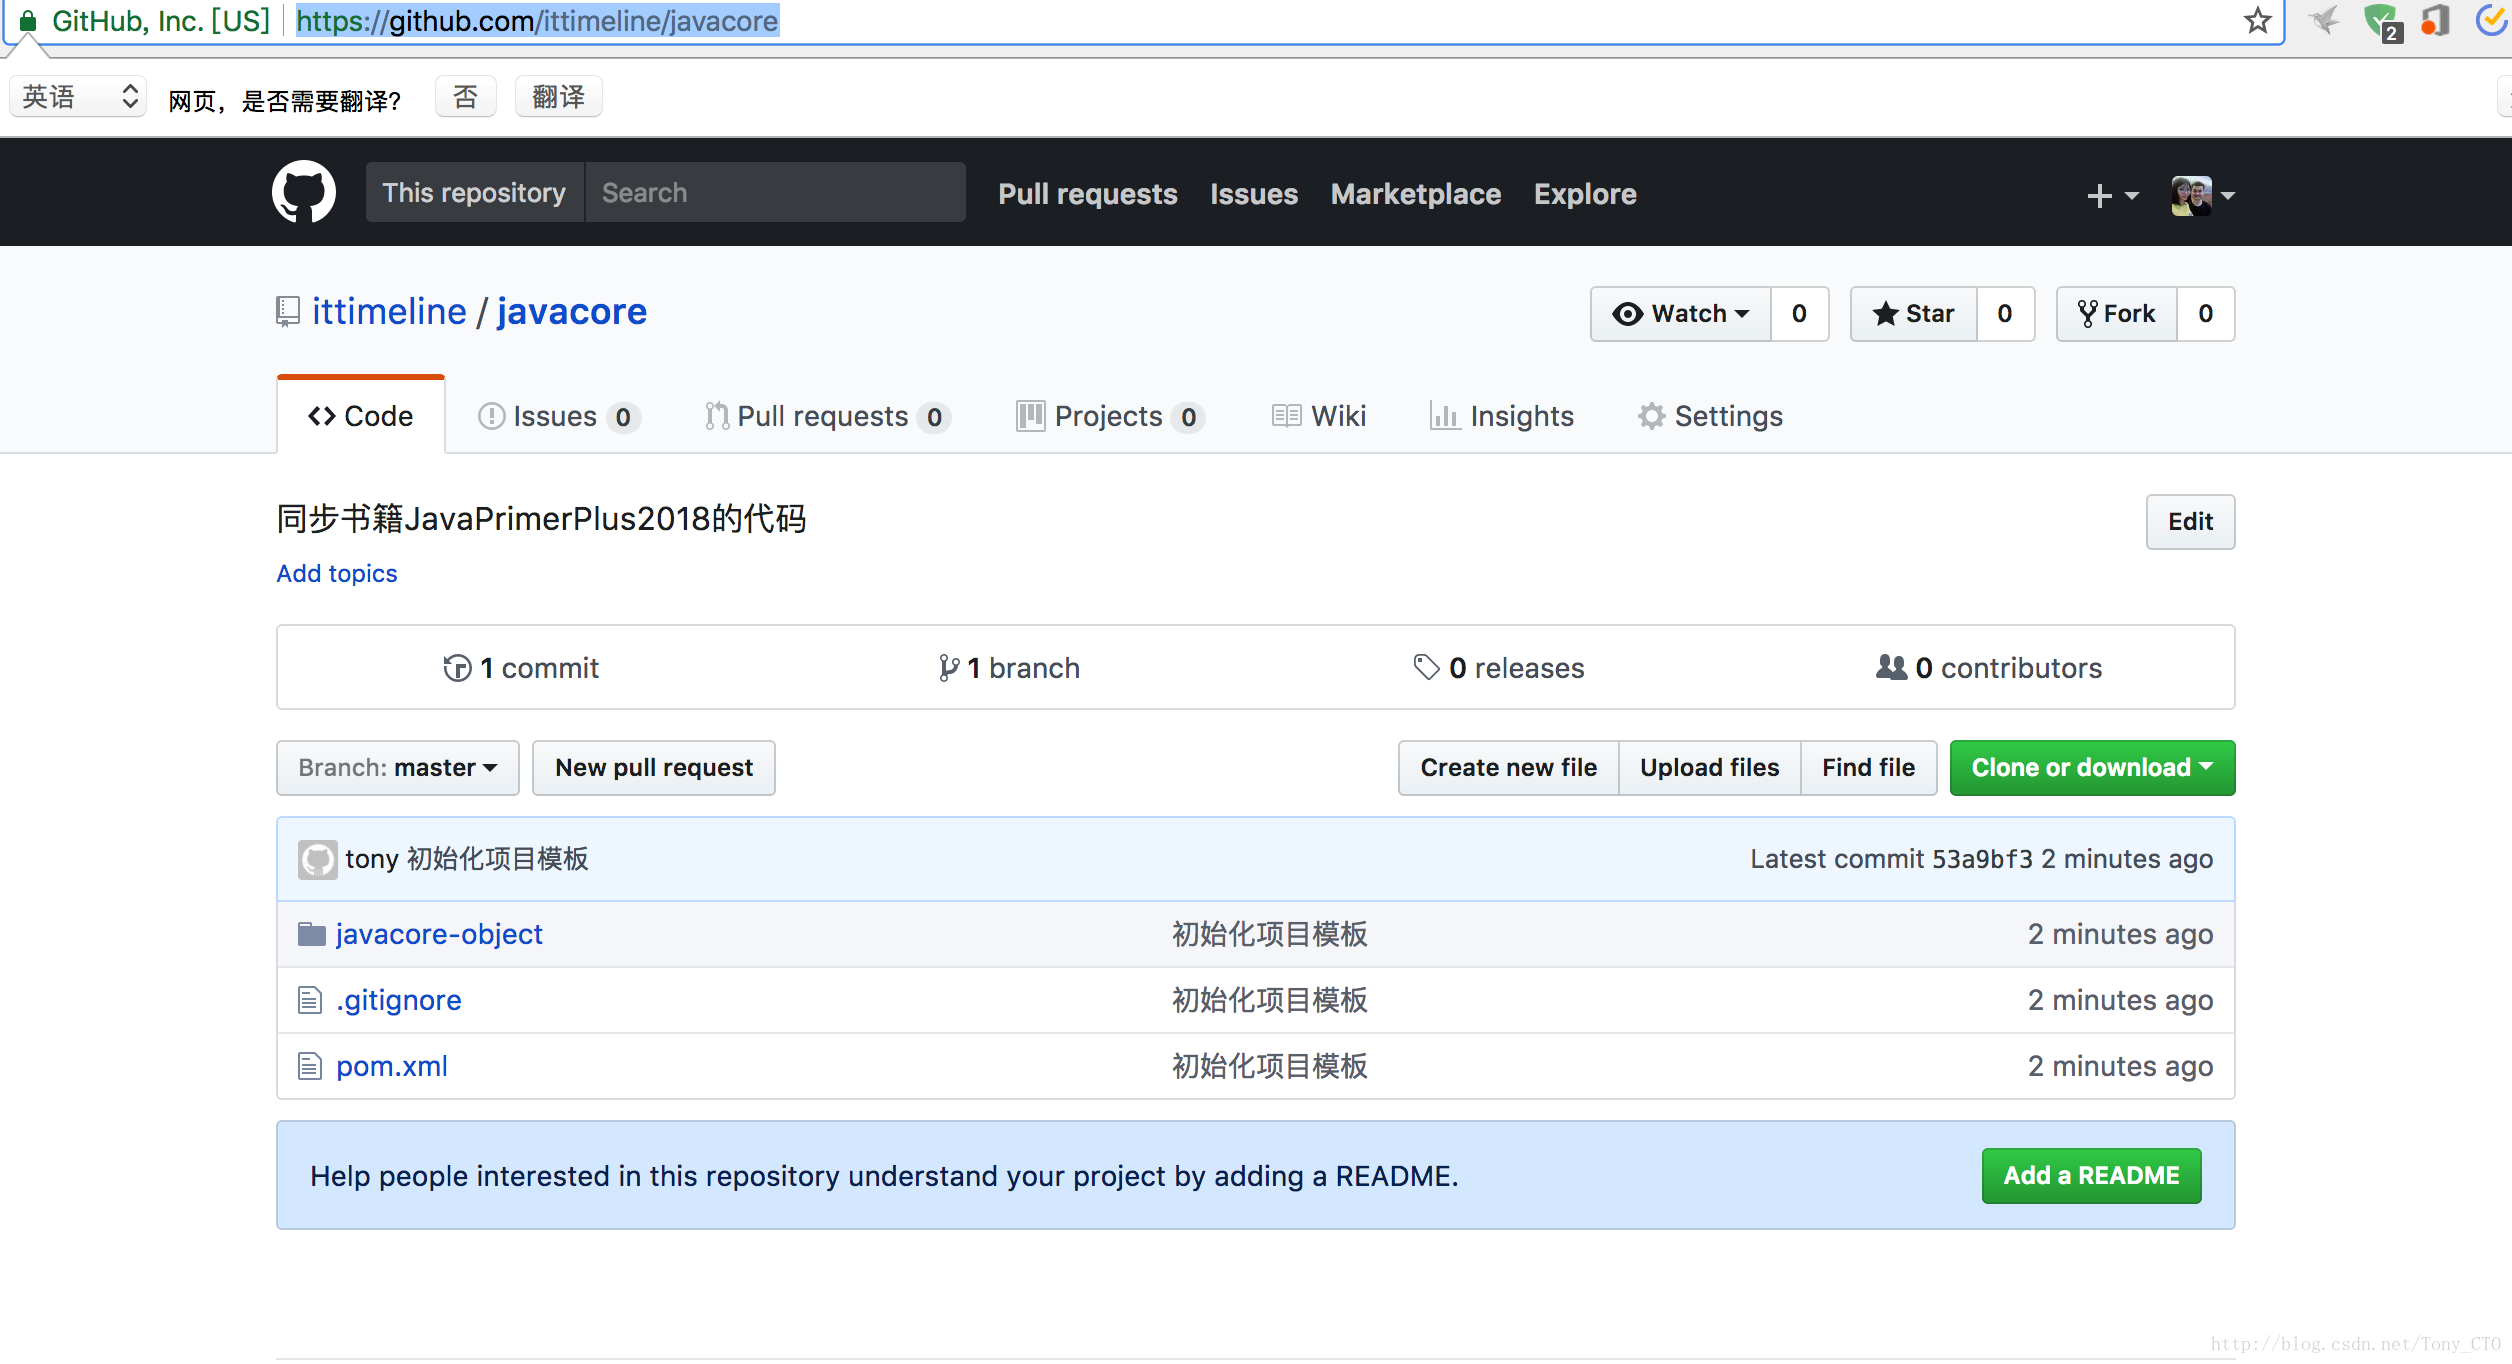This screenshot has width=2512, height=1364.
Task: Click the repository book icon
Action: click(x=288, y=311)
